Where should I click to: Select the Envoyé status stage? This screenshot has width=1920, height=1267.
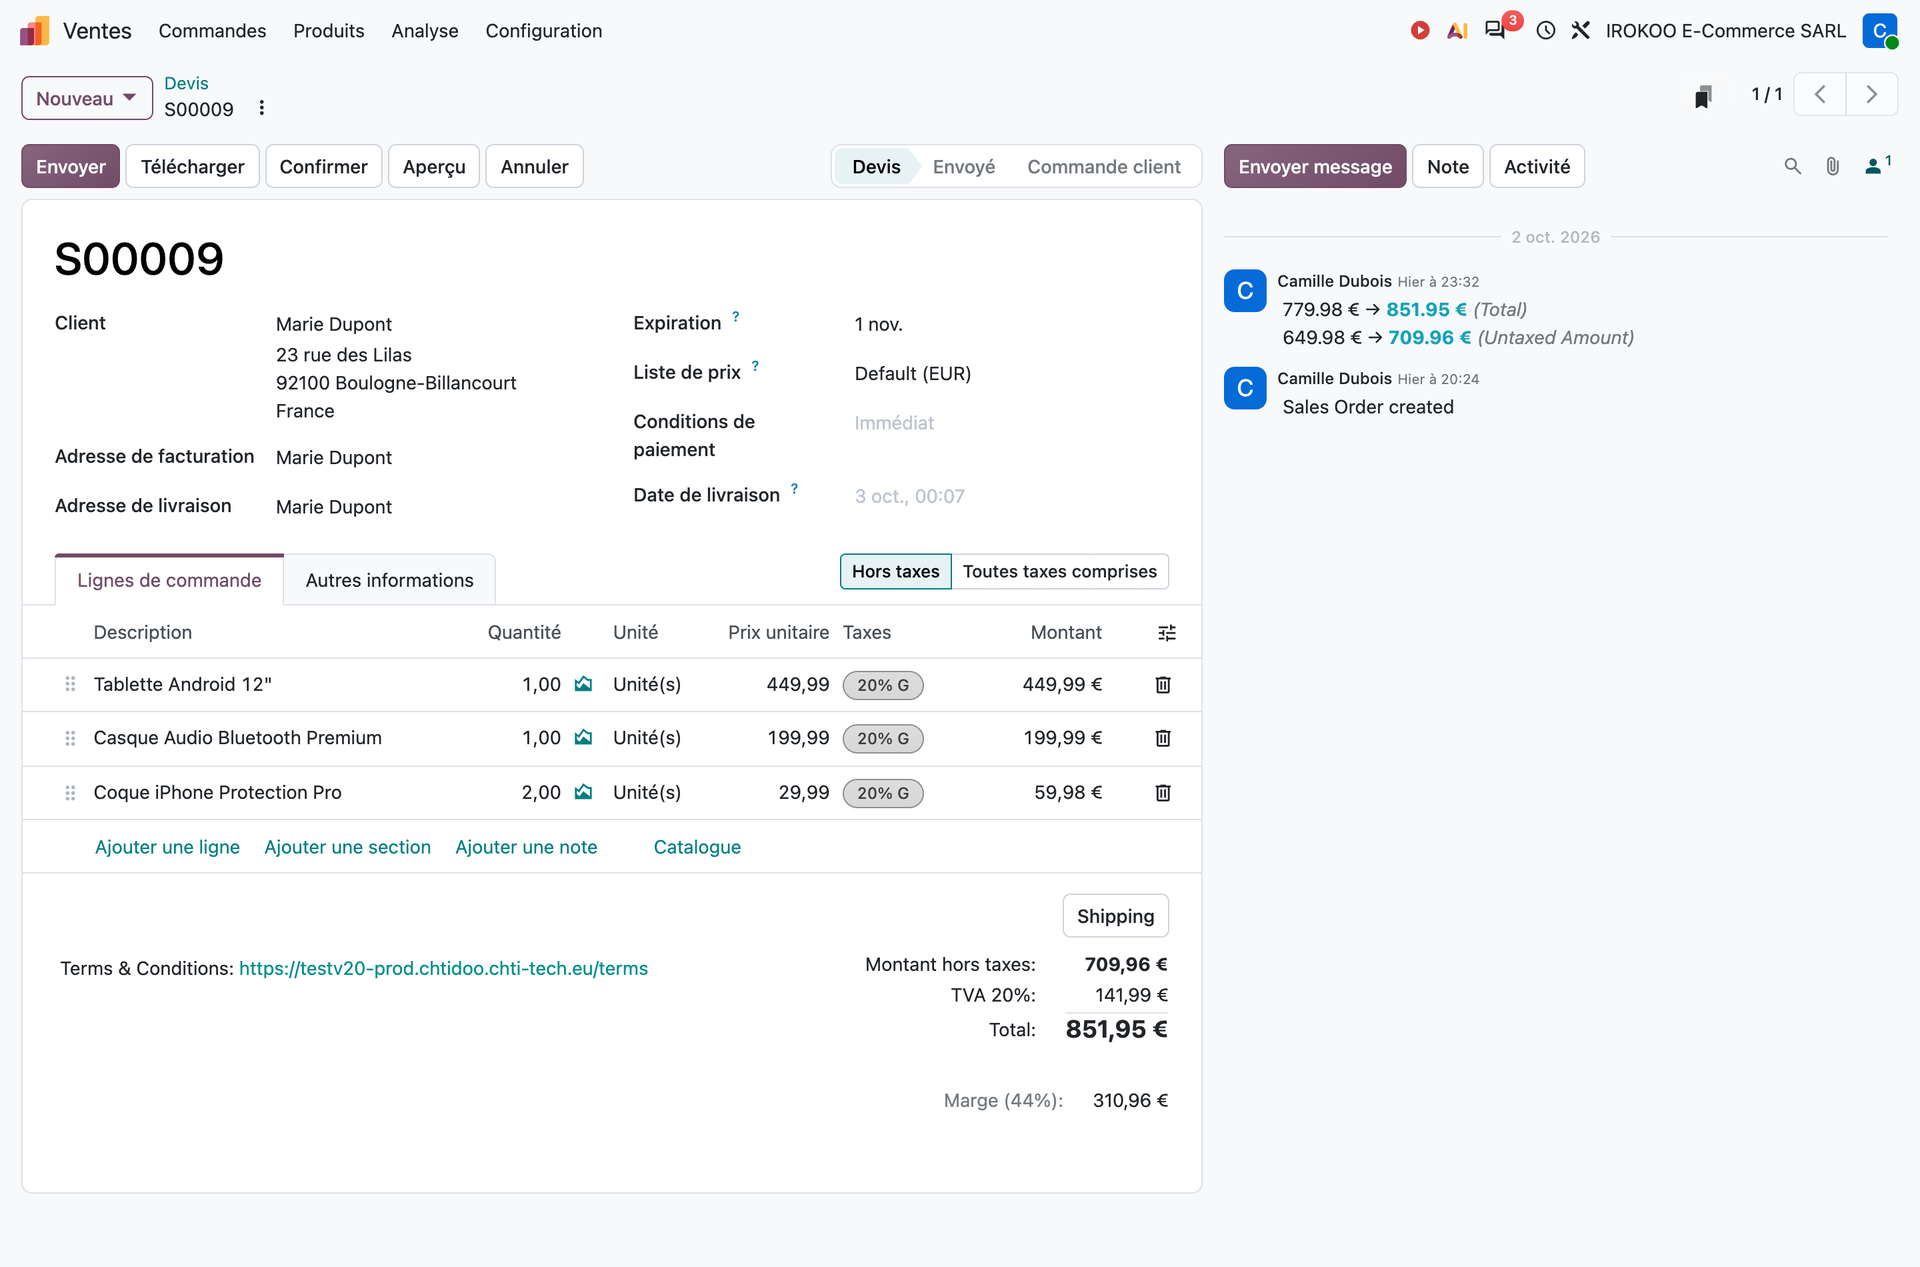(964, 167)
